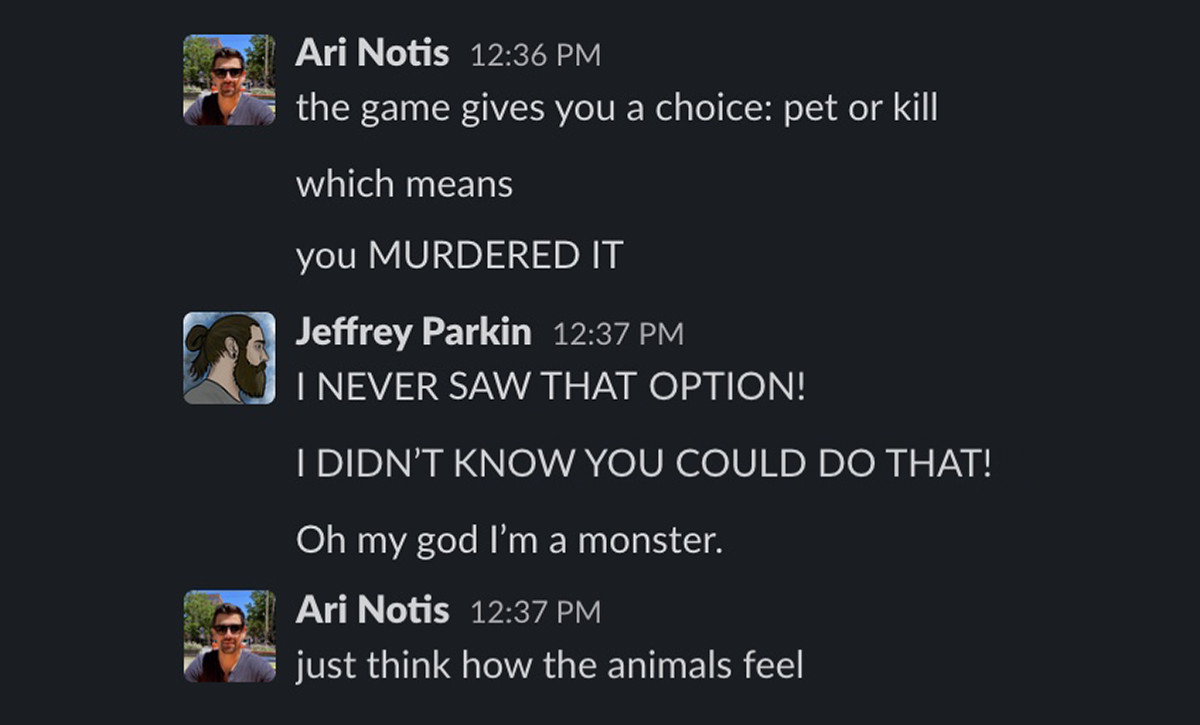Click Jeffrey Parkin's bearded profile avatar
The image size is (1200, 725).
[229, 358]
